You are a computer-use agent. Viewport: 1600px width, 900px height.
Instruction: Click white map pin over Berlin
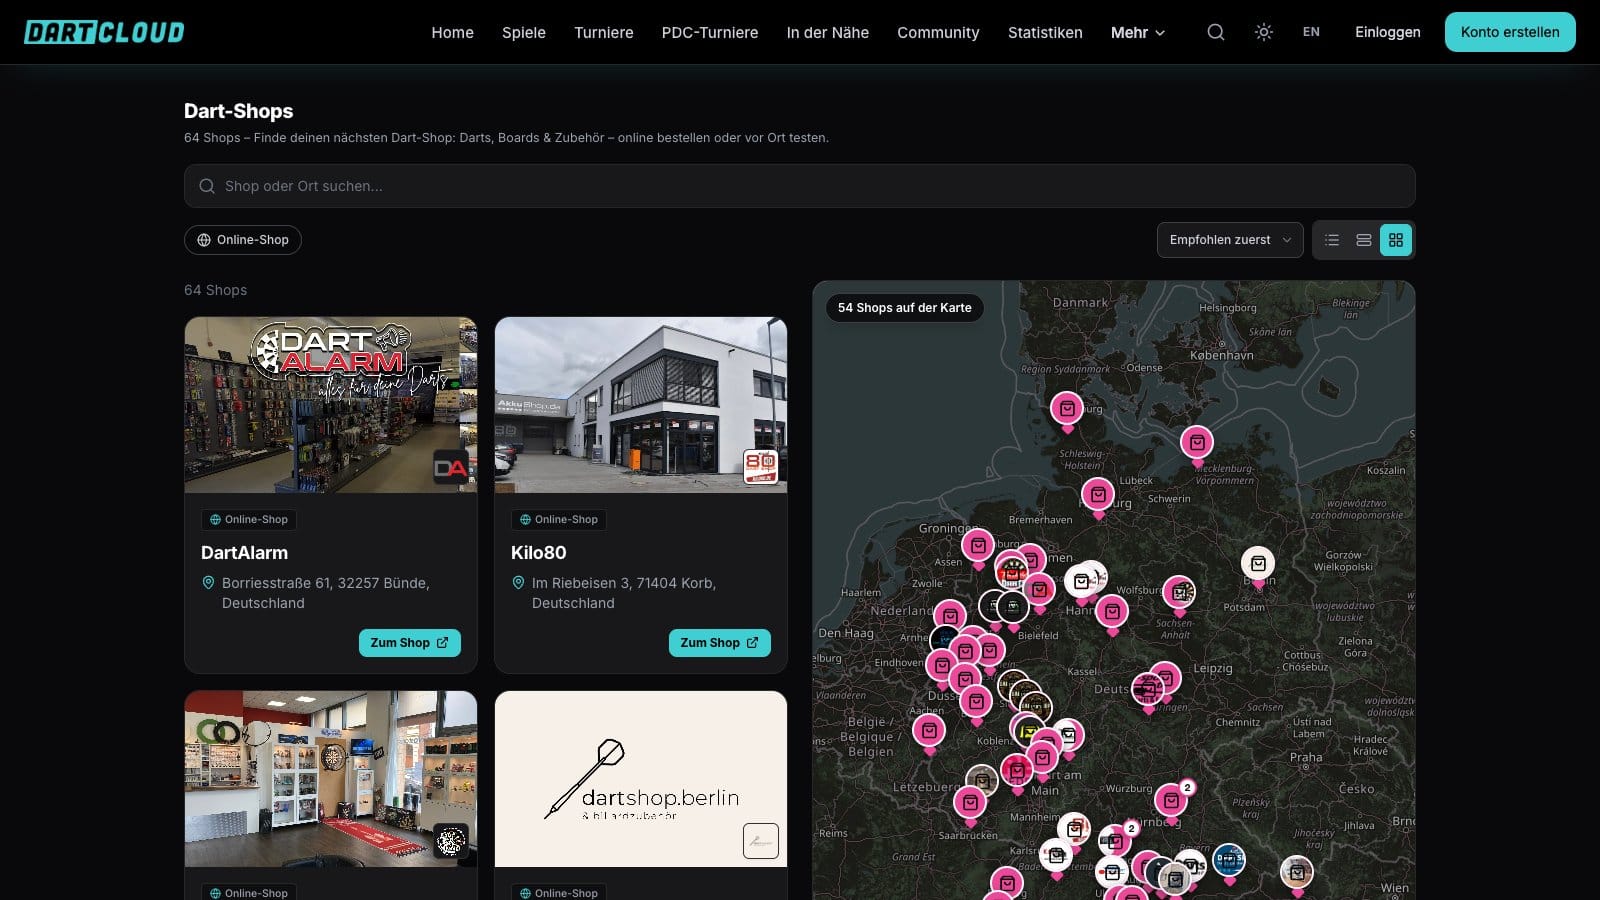click(x=1258, y=564)
